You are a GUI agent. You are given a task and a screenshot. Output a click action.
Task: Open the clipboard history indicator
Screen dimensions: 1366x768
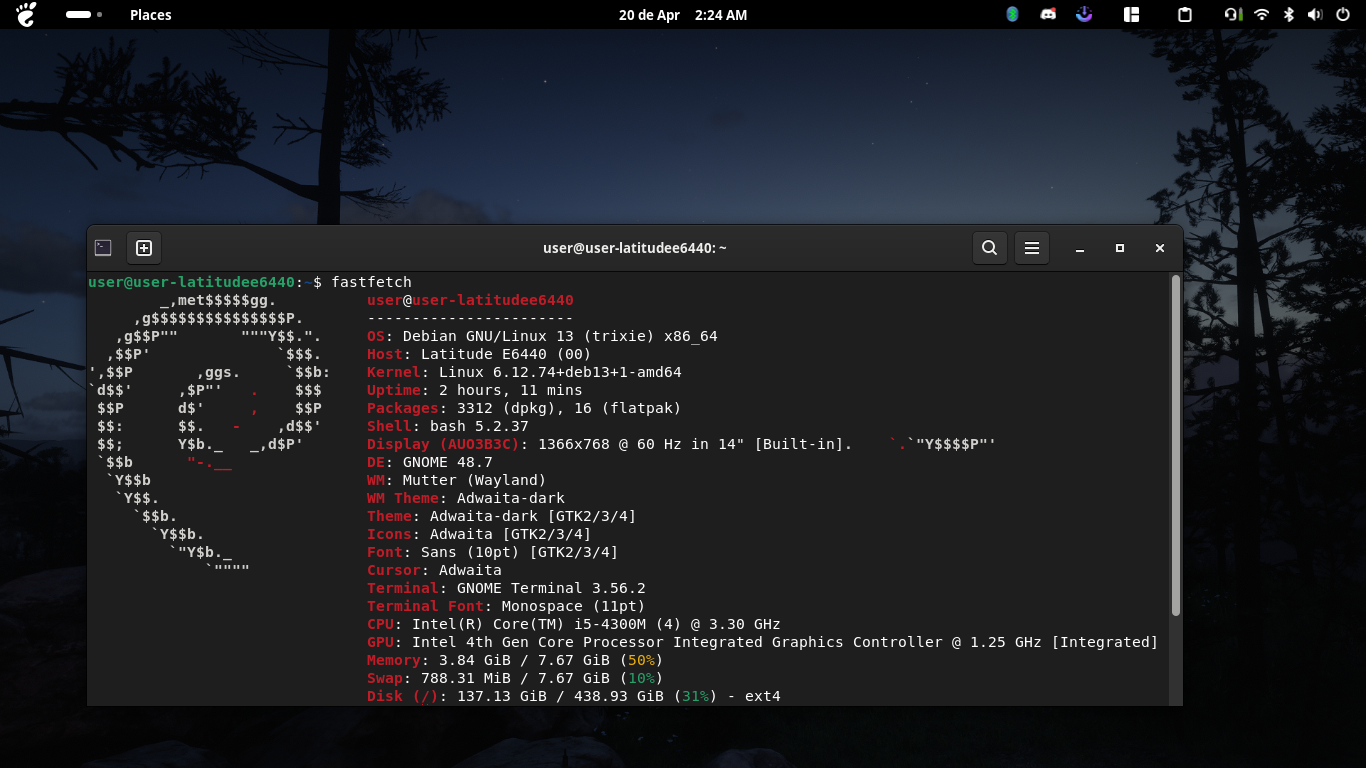tap(1185, 15)
